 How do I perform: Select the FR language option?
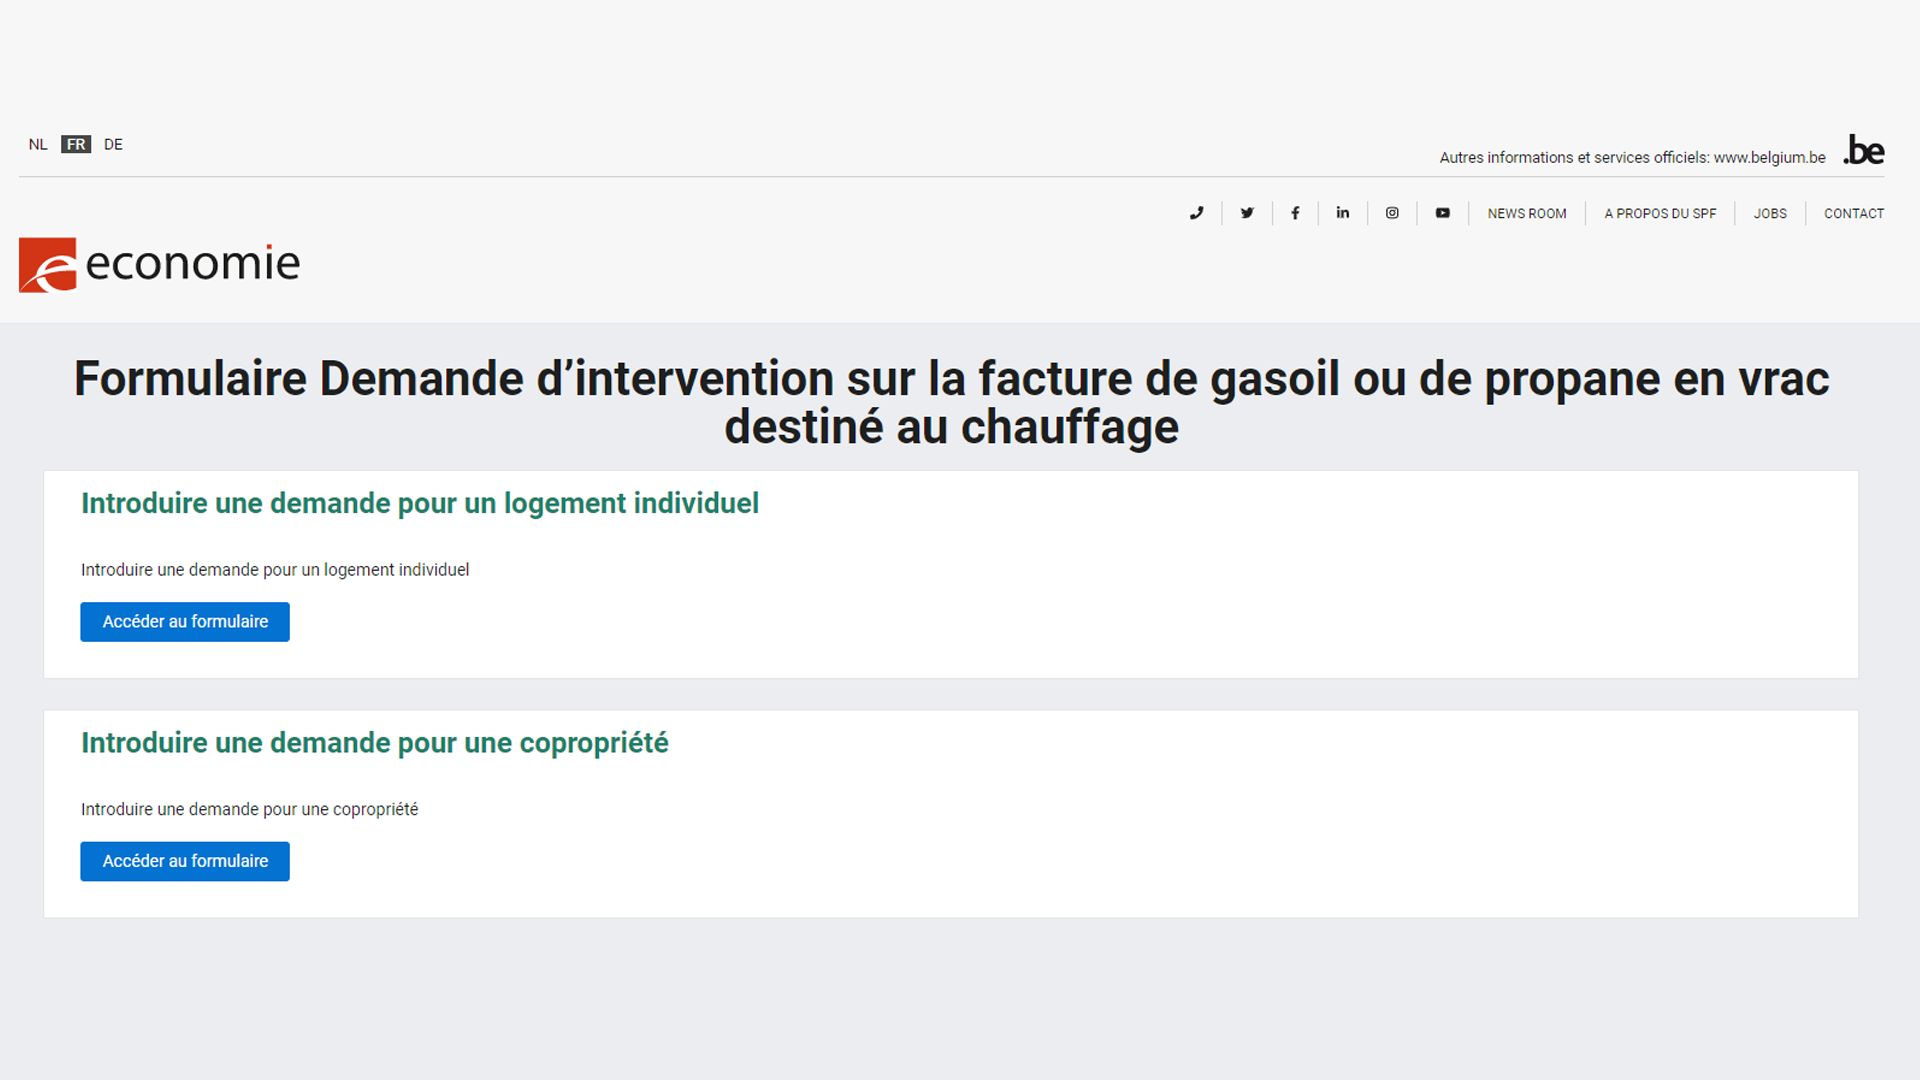[x=76, y=144]
